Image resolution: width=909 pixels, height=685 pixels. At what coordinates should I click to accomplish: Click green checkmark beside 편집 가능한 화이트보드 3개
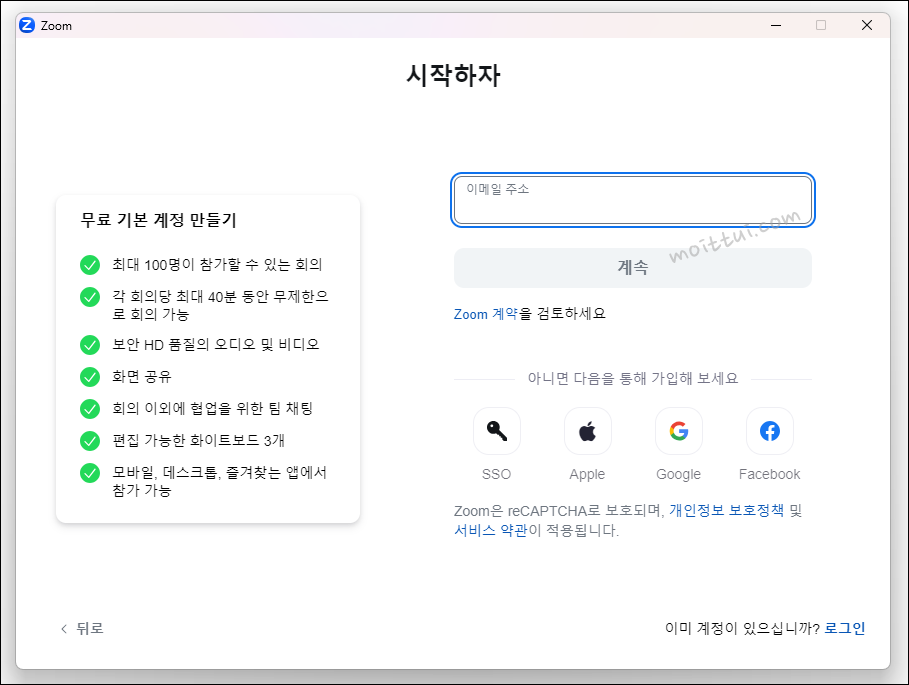click(x=90, y=440)
